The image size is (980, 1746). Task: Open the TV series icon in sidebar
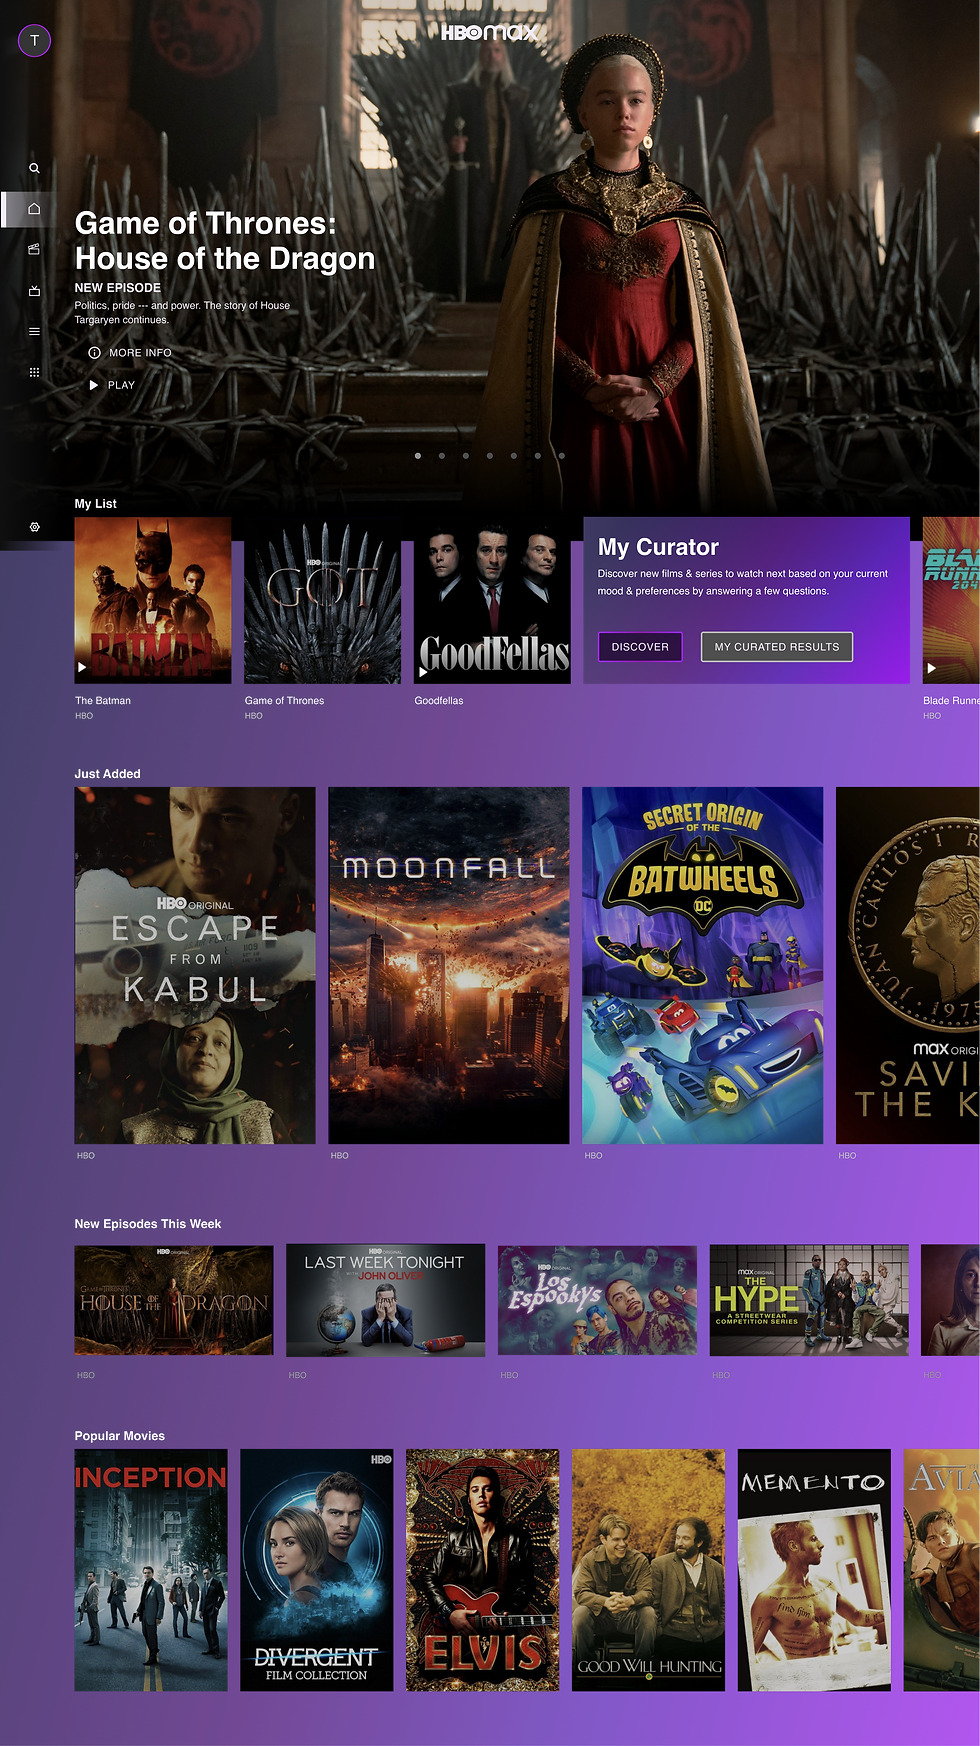[34, 290]
